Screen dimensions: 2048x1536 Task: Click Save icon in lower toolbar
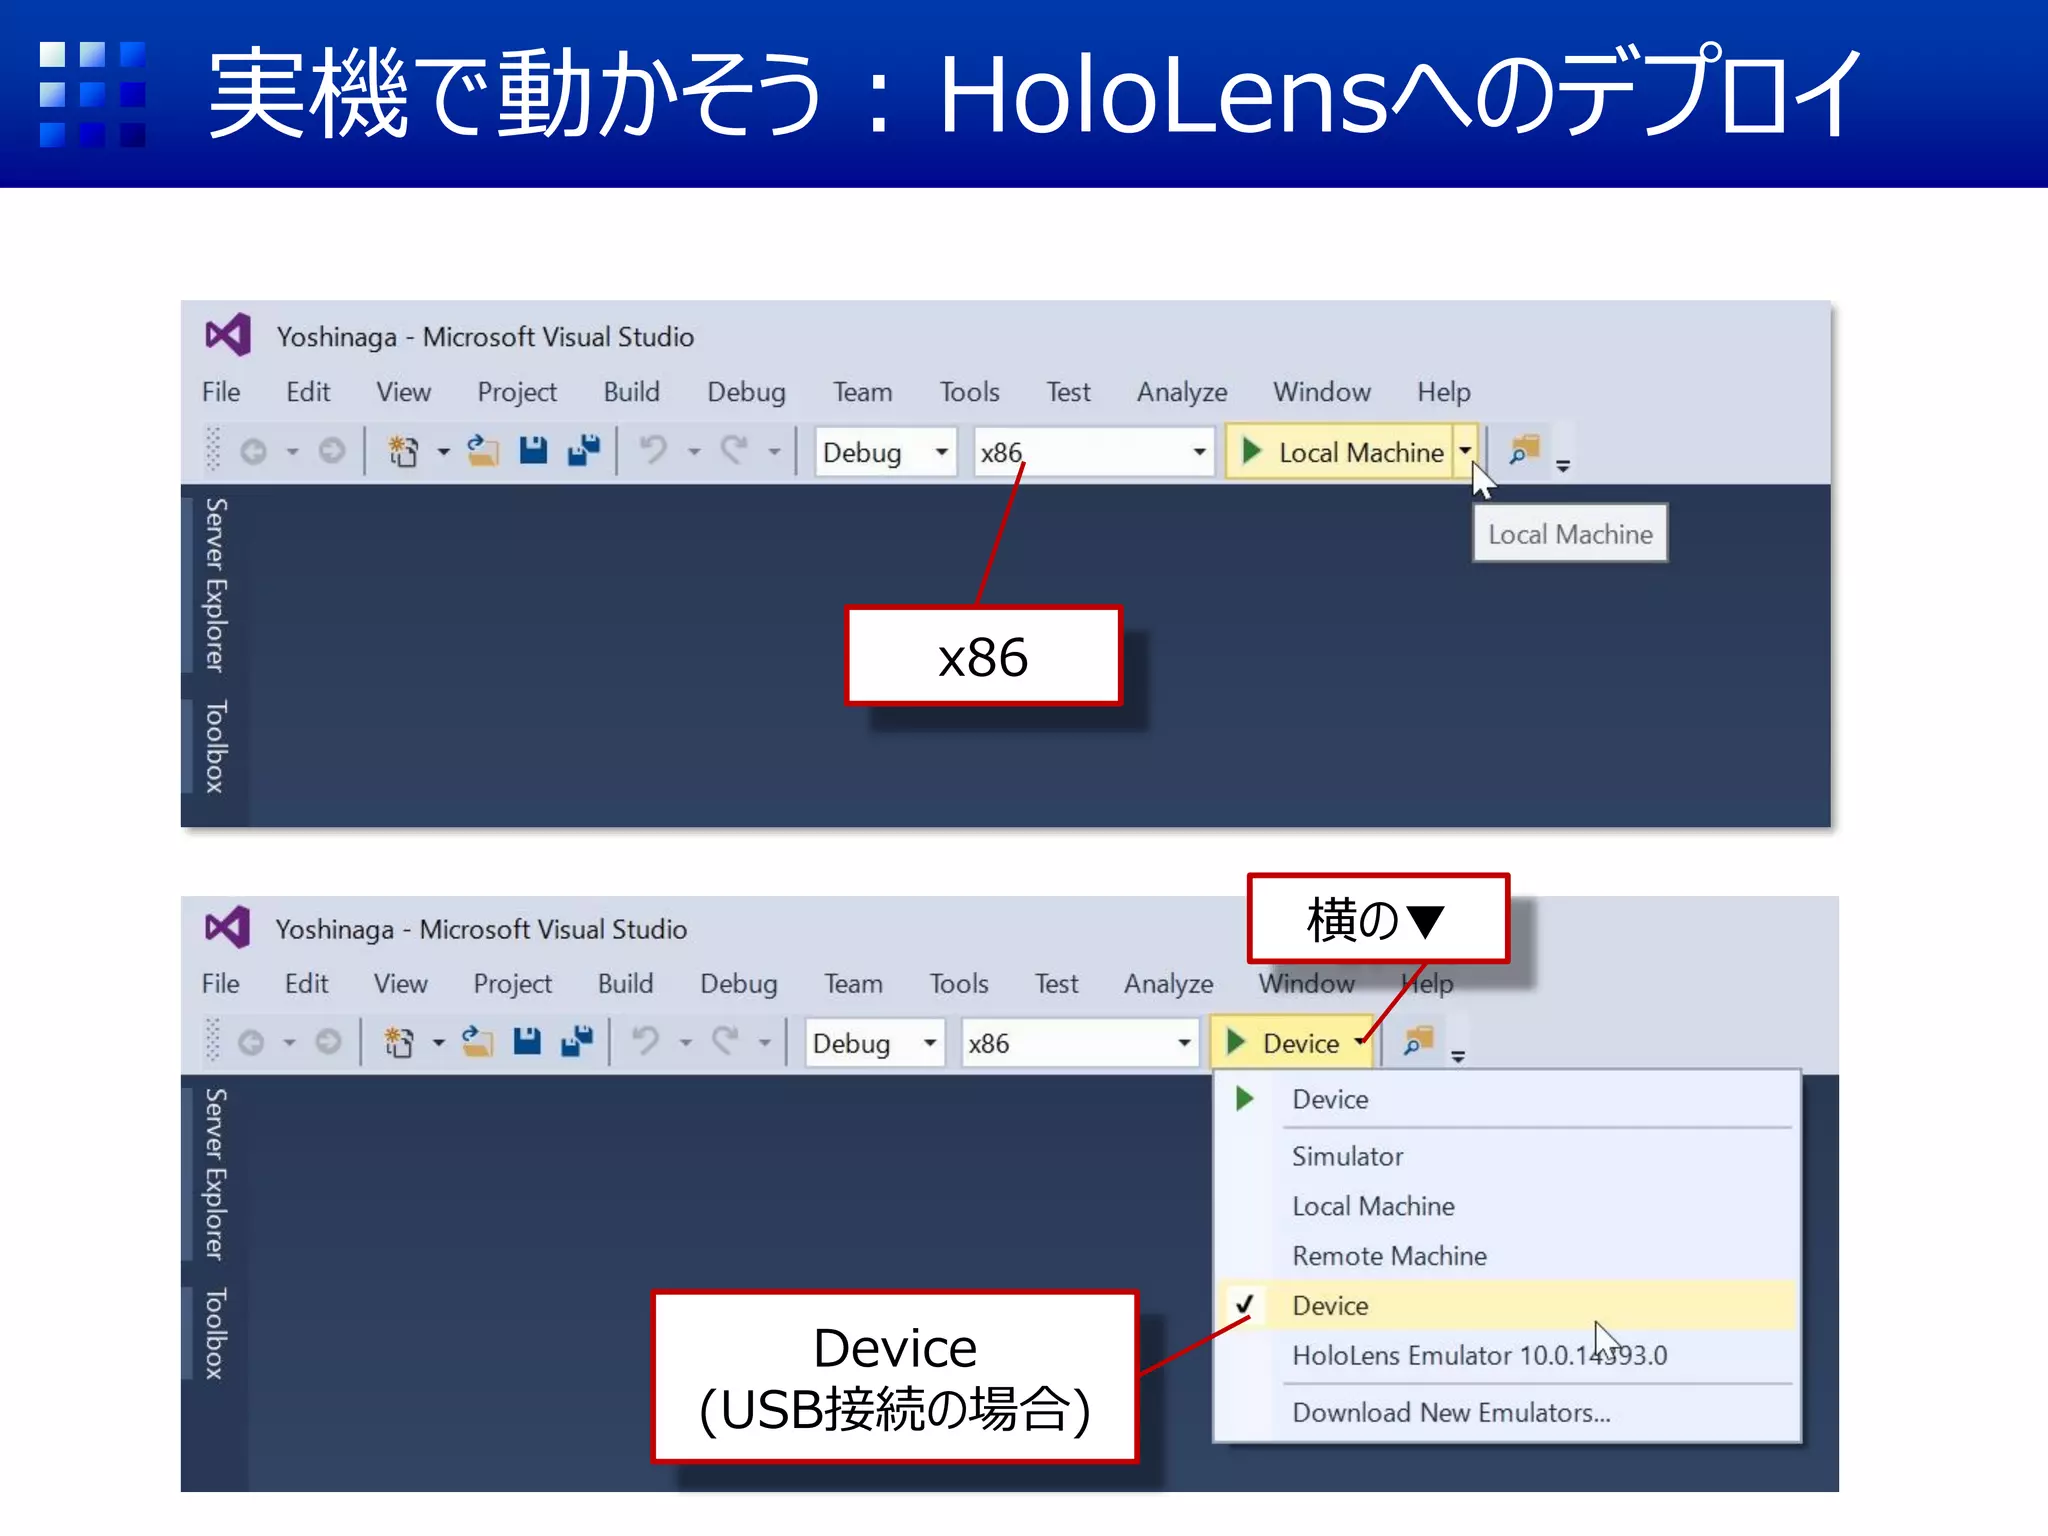click(527, 1042)
